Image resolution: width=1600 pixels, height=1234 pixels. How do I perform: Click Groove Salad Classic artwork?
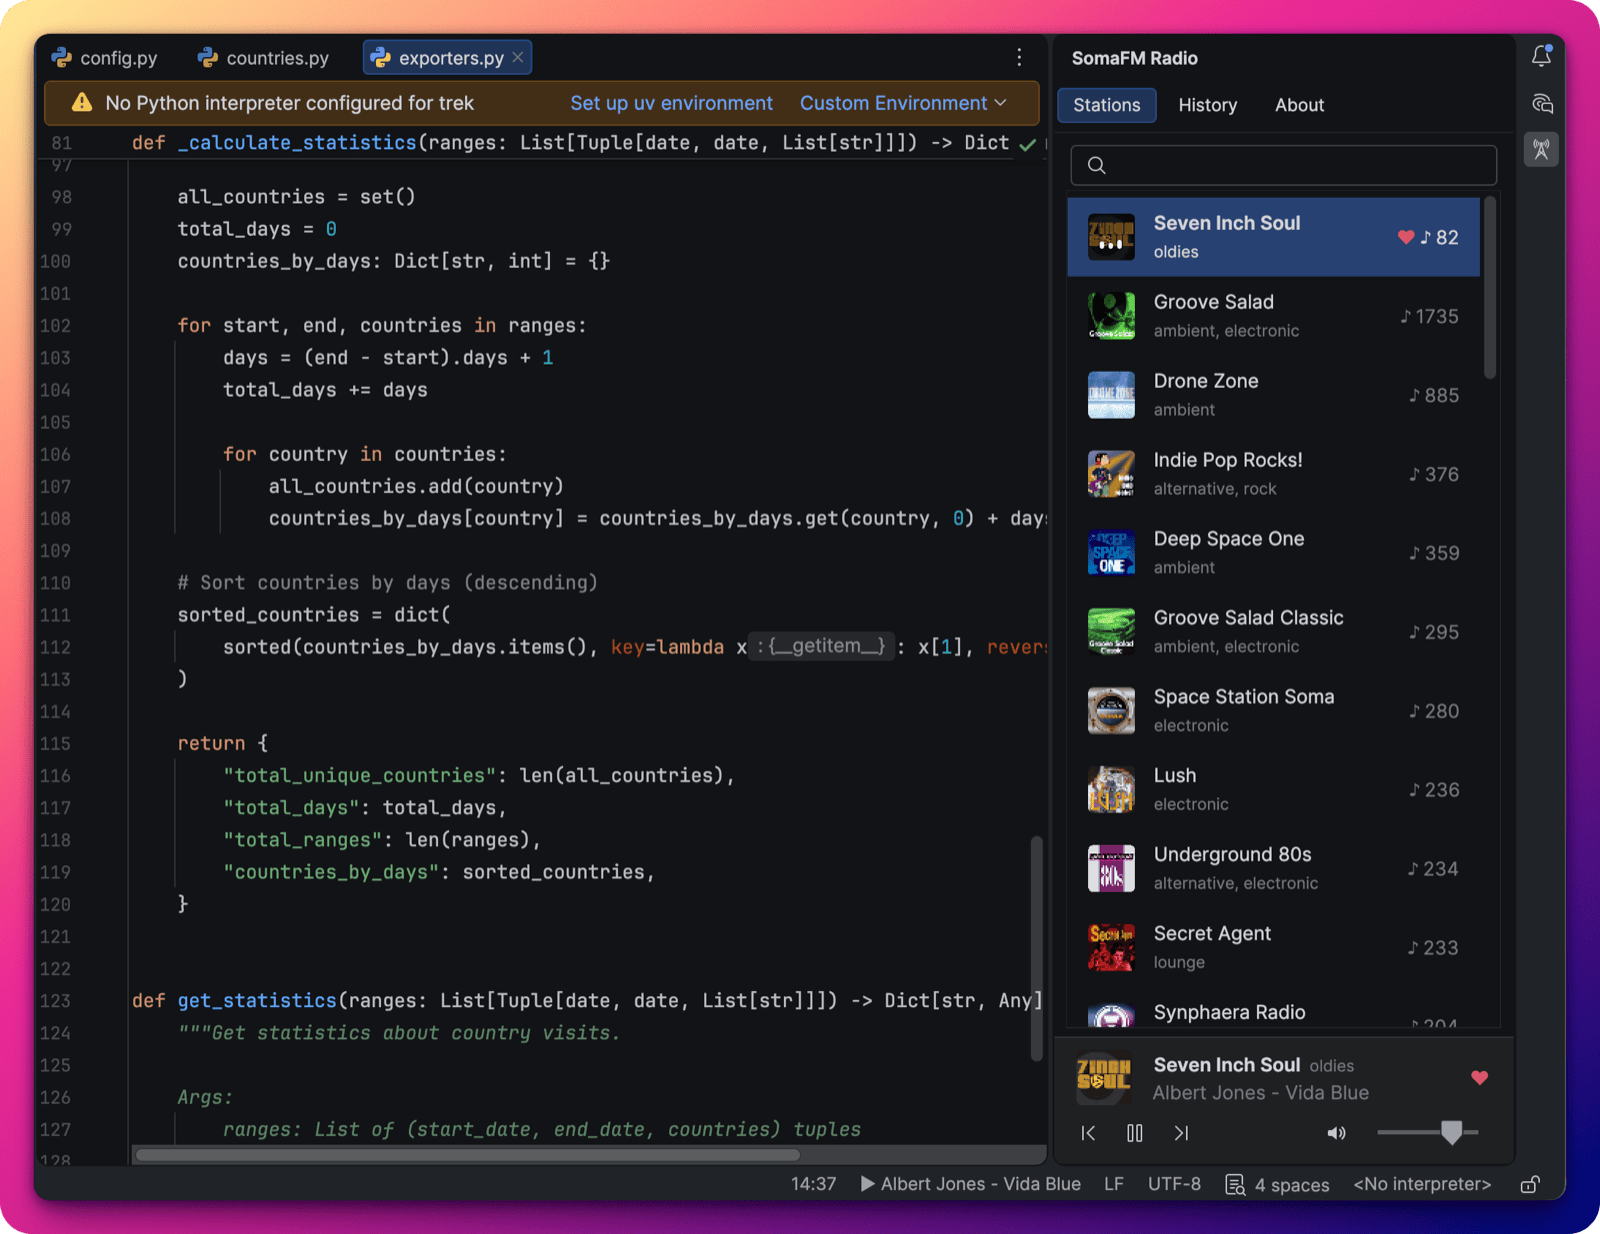point(1111,632)
